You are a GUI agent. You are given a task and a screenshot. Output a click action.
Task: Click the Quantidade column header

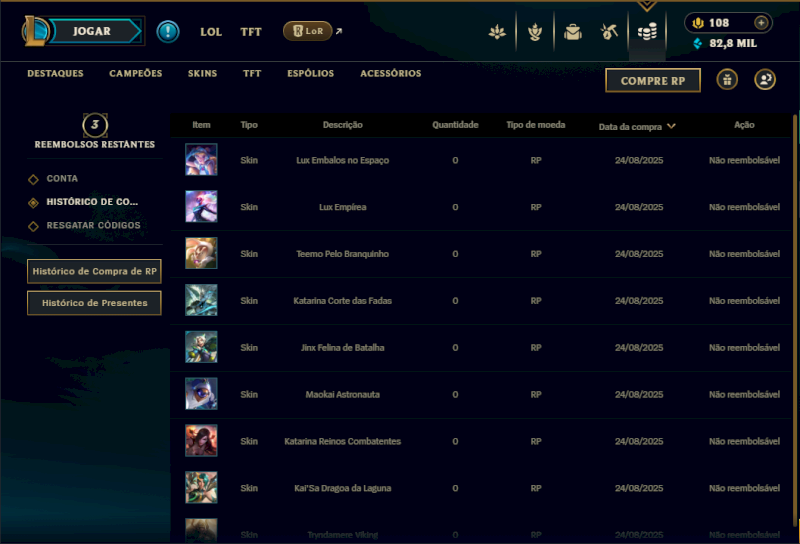(455, 125)
